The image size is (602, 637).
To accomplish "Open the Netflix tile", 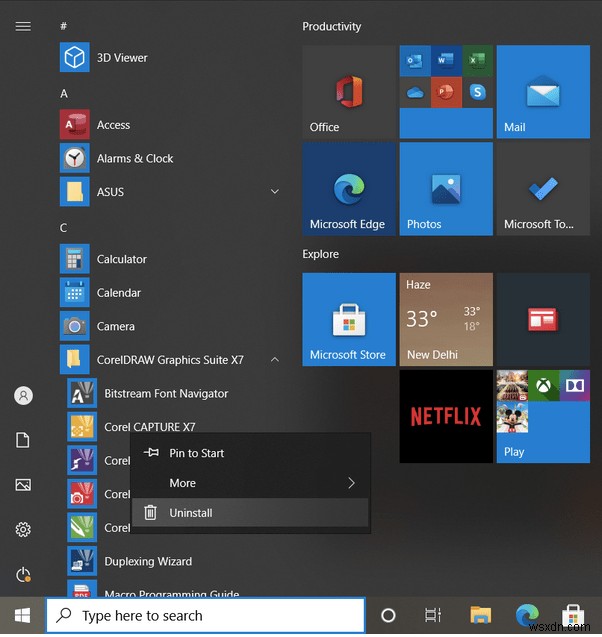I will pos(446,416).
